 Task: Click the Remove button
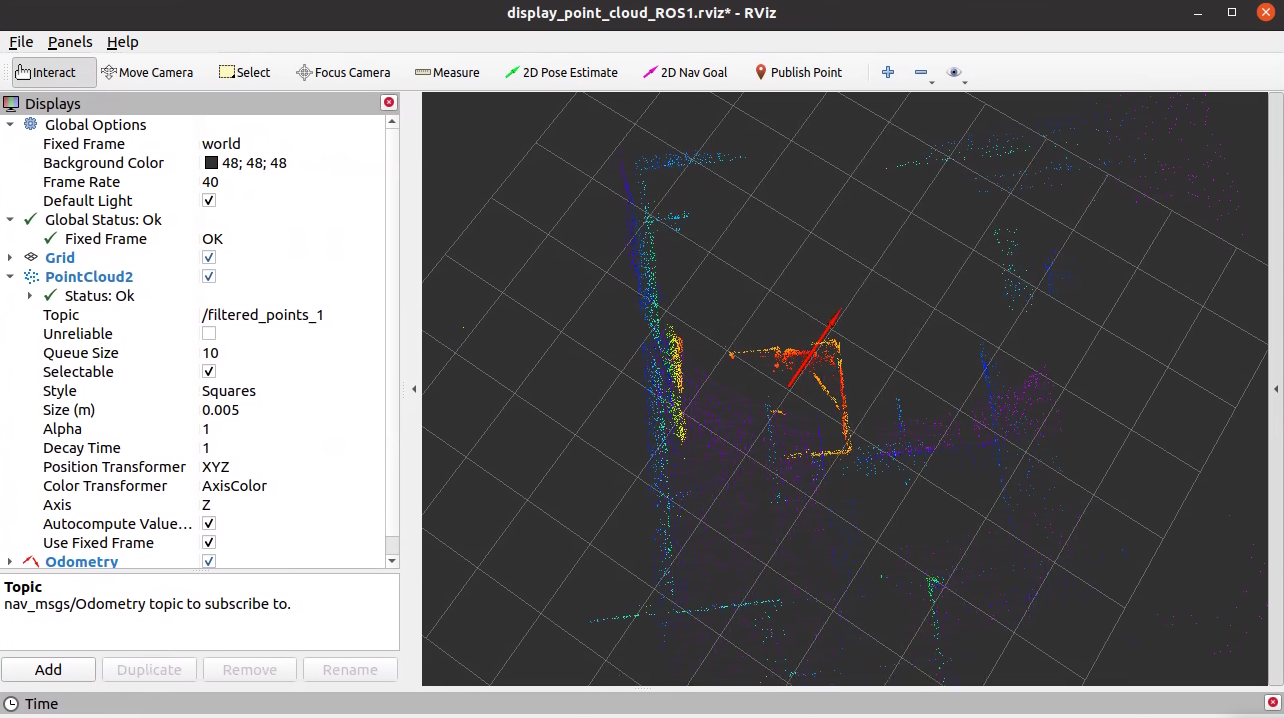point(250,670)
